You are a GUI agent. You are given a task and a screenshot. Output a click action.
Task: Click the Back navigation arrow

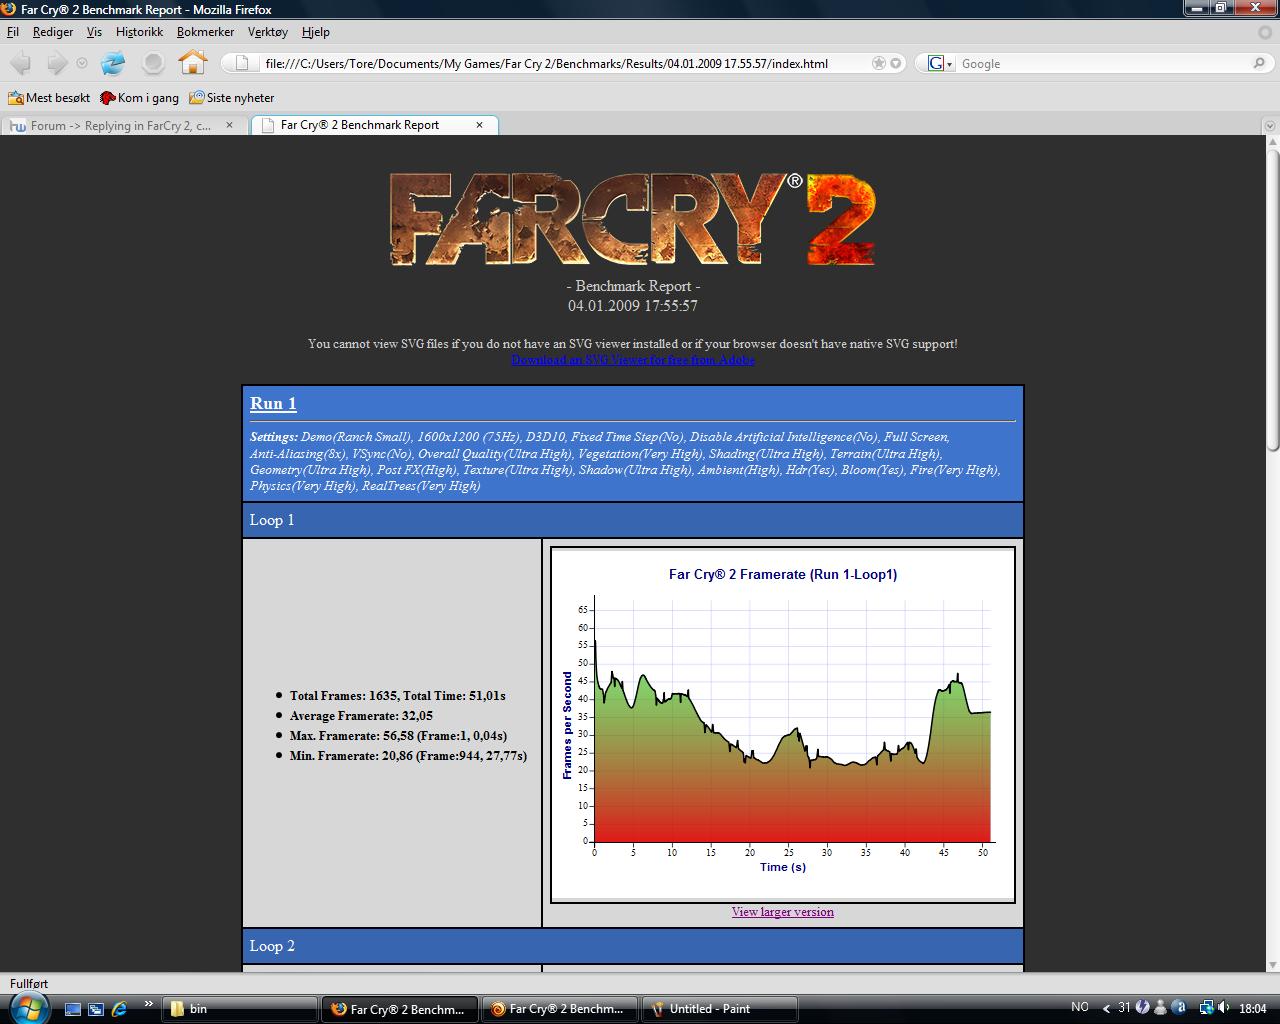[21, 63]
